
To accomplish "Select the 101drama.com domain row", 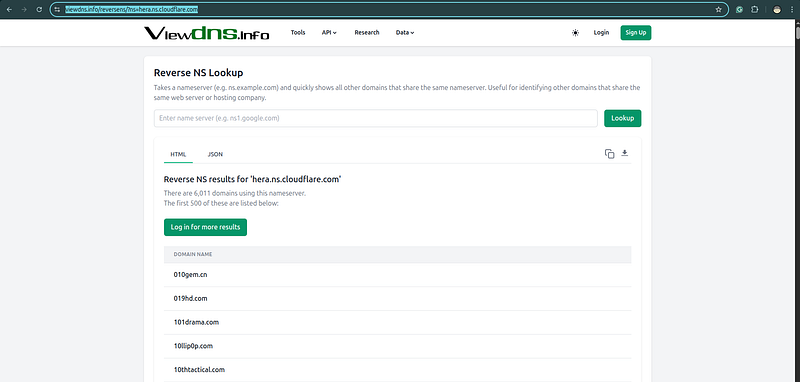I will pyautogui.click(x=397, y=322).
